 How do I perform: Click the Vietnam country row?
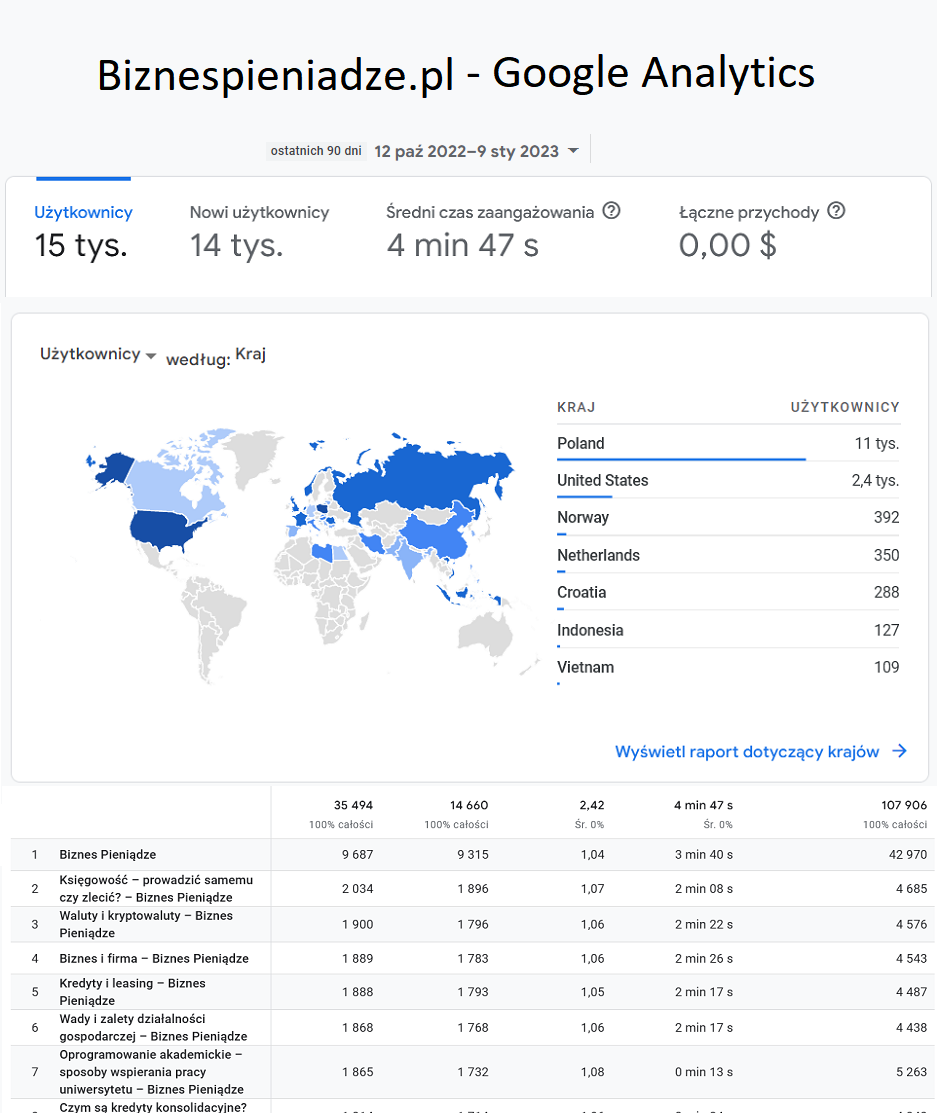click(728, 667)
